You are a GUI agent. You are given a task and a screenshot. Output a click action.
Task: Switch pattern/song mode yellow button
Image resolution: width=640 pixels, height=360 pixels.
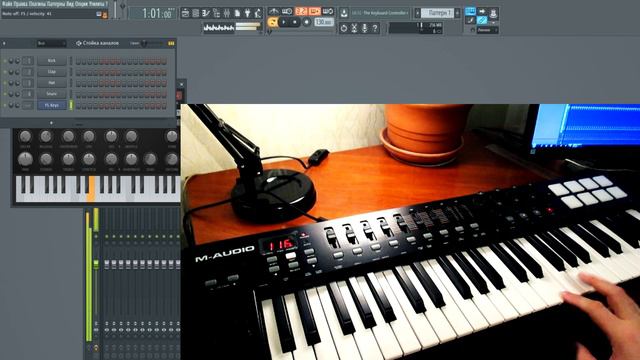pos(272,22)
